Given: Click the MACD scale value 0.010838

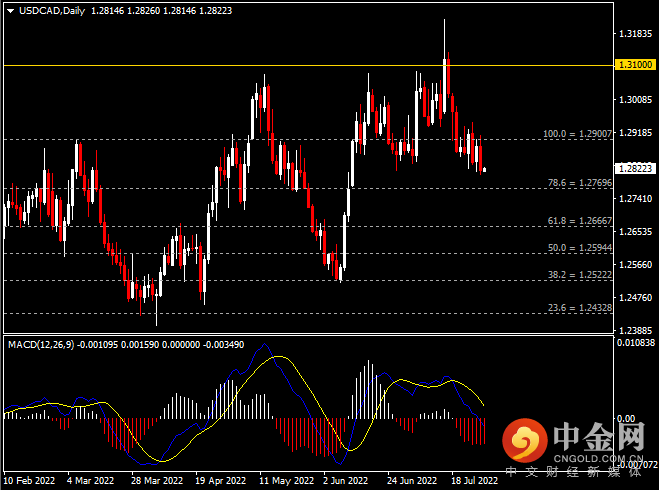Looking at the screenshot, I should [x=636, y=343].
